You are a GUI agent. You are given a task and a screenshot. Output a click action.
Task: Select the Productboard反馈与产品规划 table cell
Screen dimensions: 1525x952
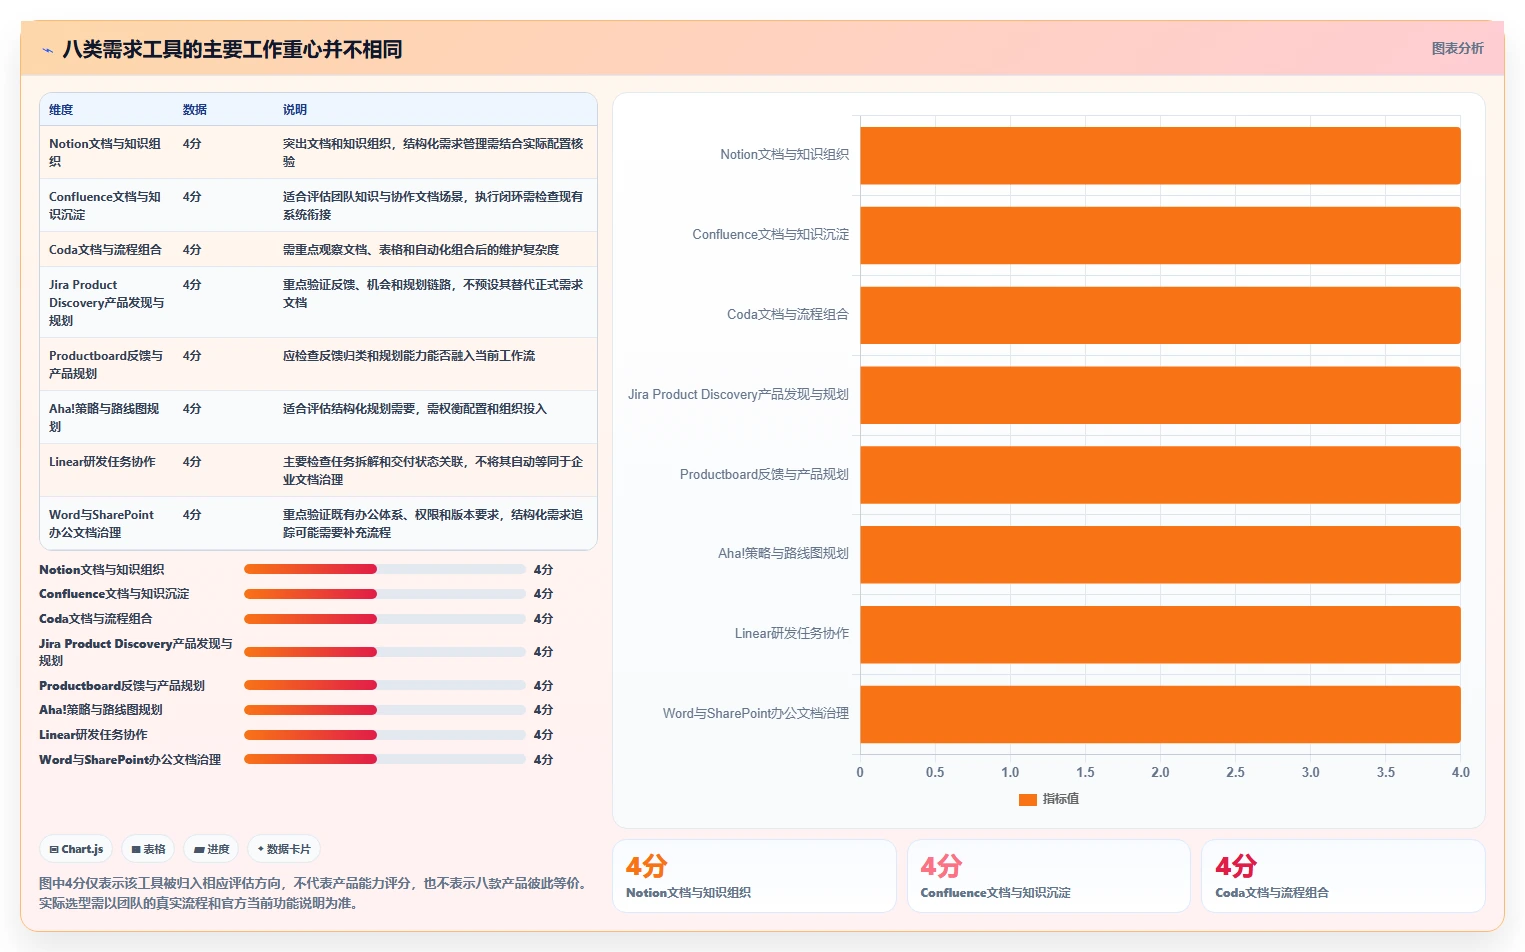107,364
